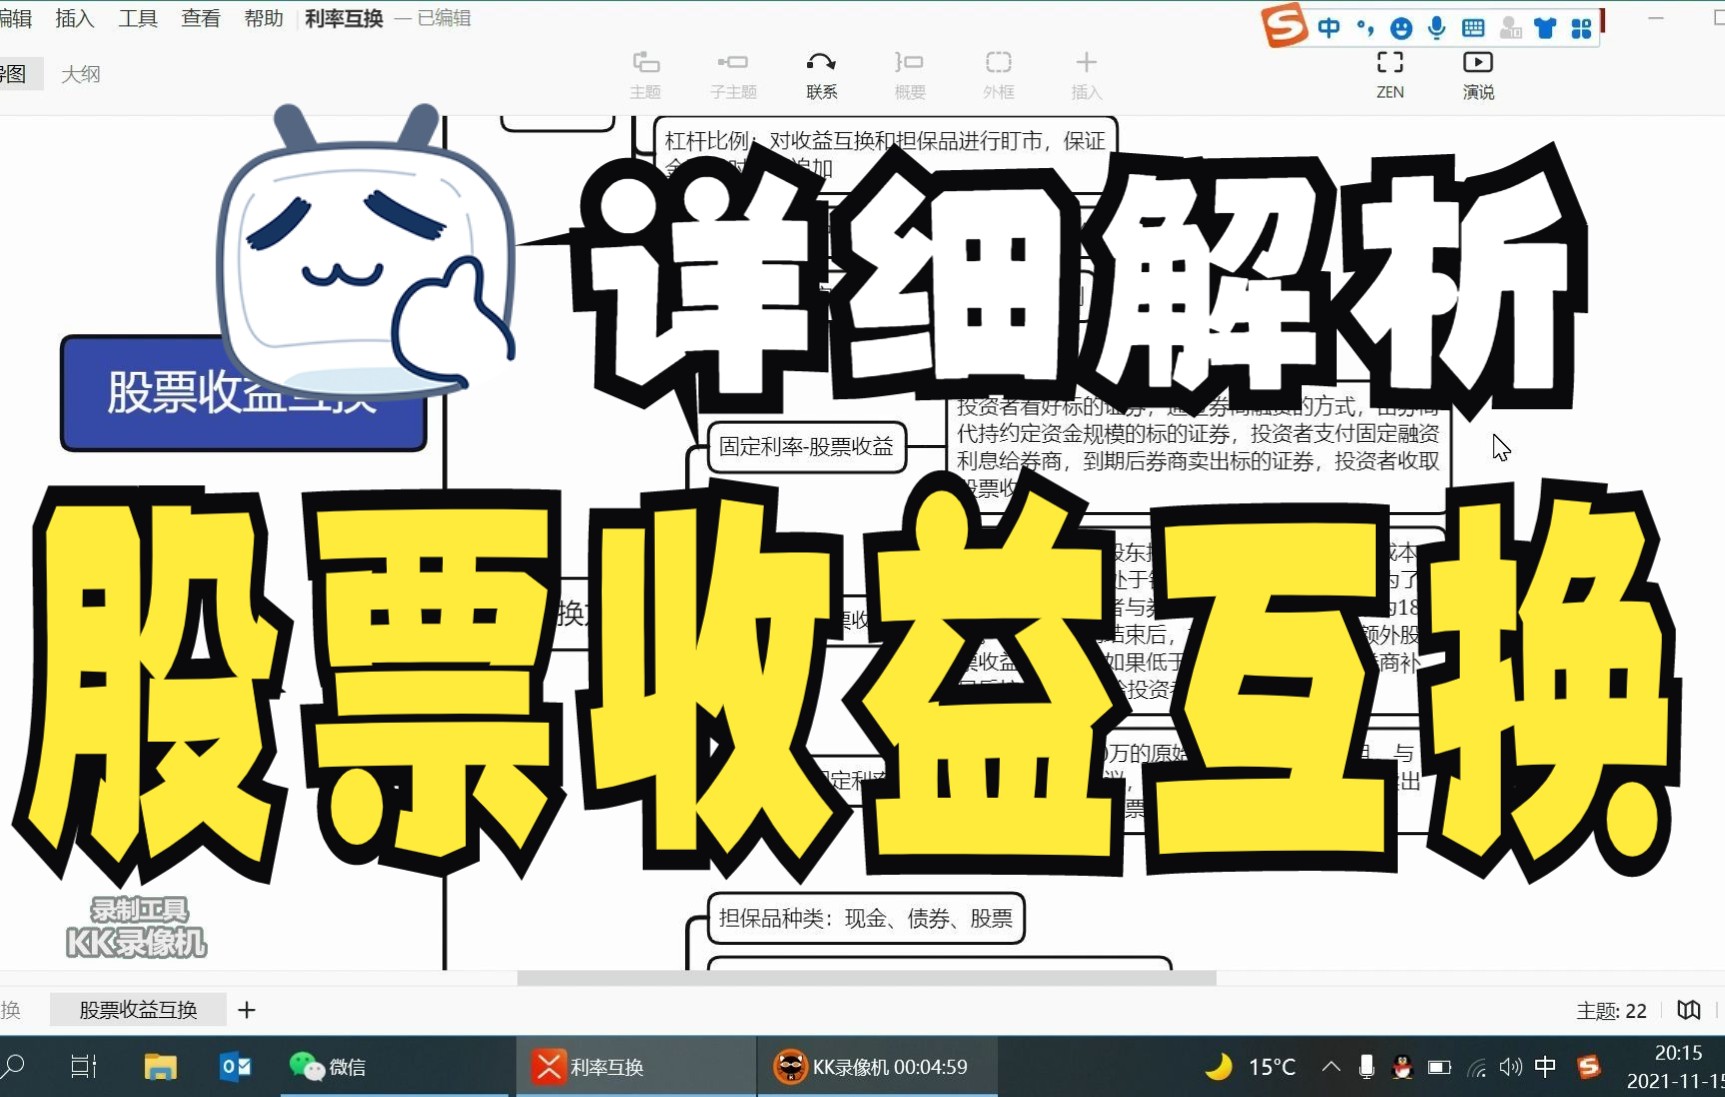Click the 主题: 22 topic count

pyautogui.click(x=1611, y=1011)
